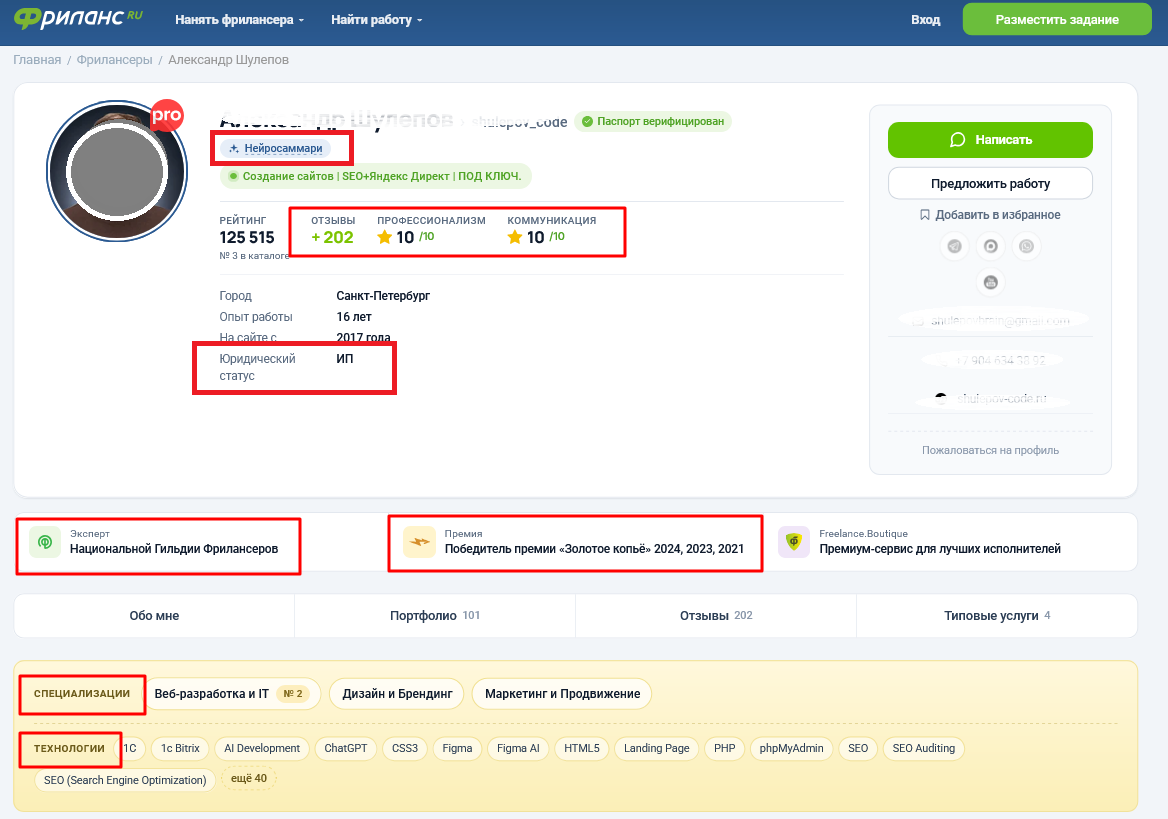This screenshot has width=1168, height=819.
Task: Click the CSS3 technology tag
Action: pos(404,748)
